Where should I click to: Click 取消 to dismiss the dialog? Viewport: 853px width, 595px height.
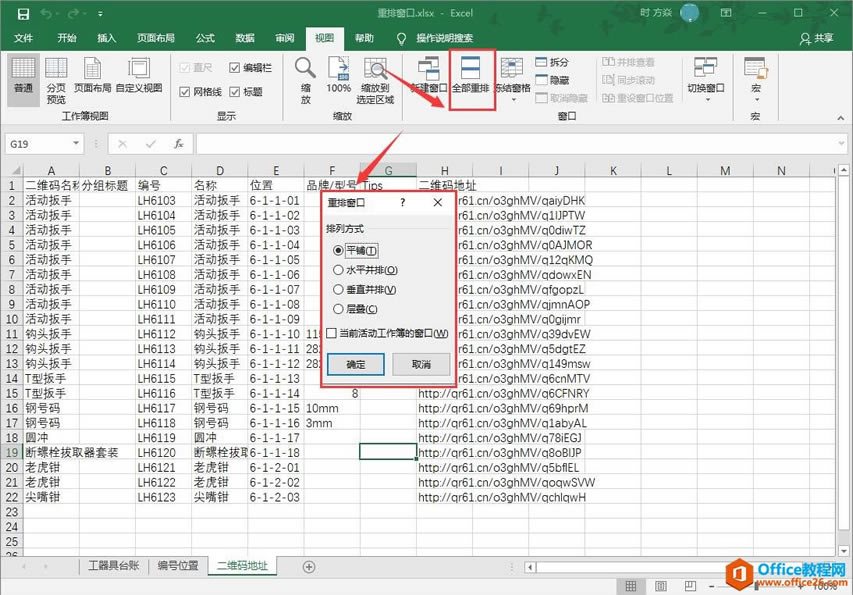point(421,364)
